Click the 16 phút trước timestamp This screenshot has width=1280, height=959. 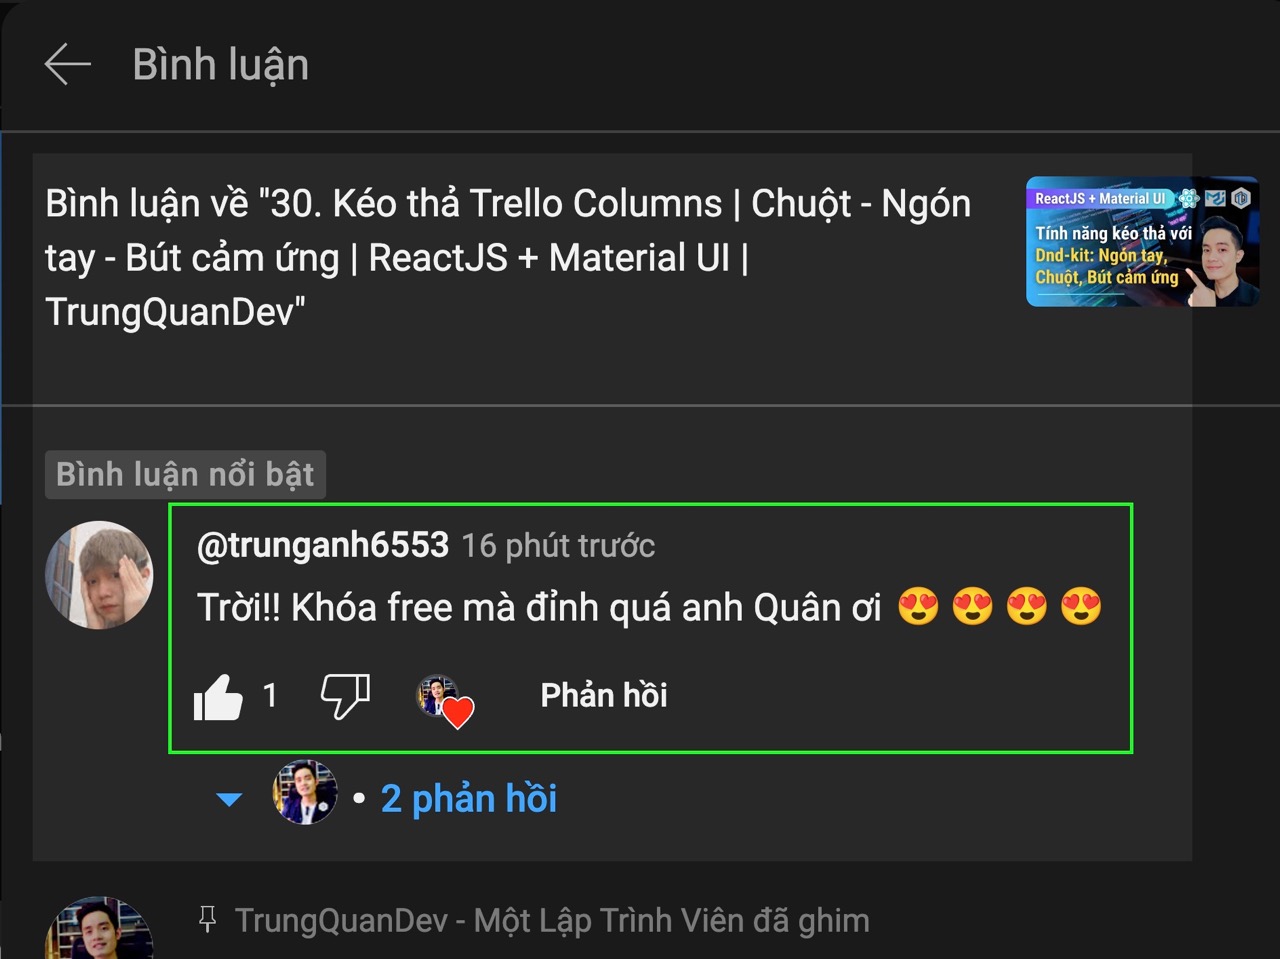pos(558,546)
